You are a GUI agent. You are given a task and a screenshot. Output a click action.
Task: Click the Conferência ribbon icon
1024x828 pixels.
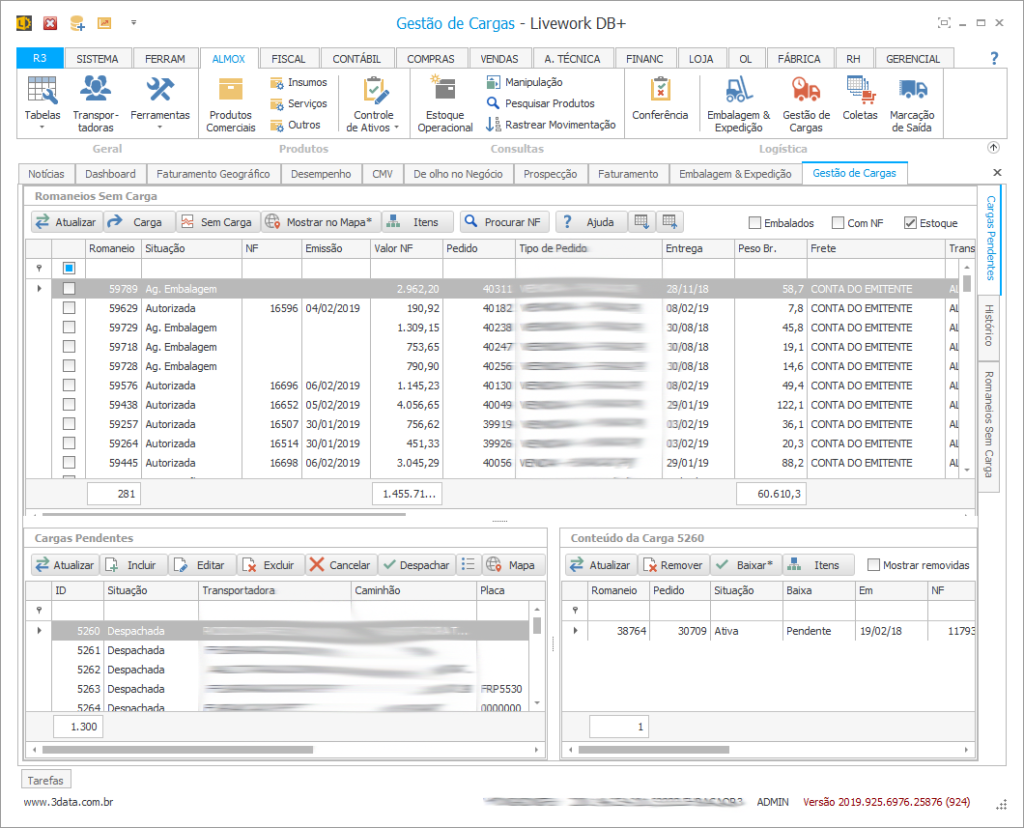(x=660, y=98)
